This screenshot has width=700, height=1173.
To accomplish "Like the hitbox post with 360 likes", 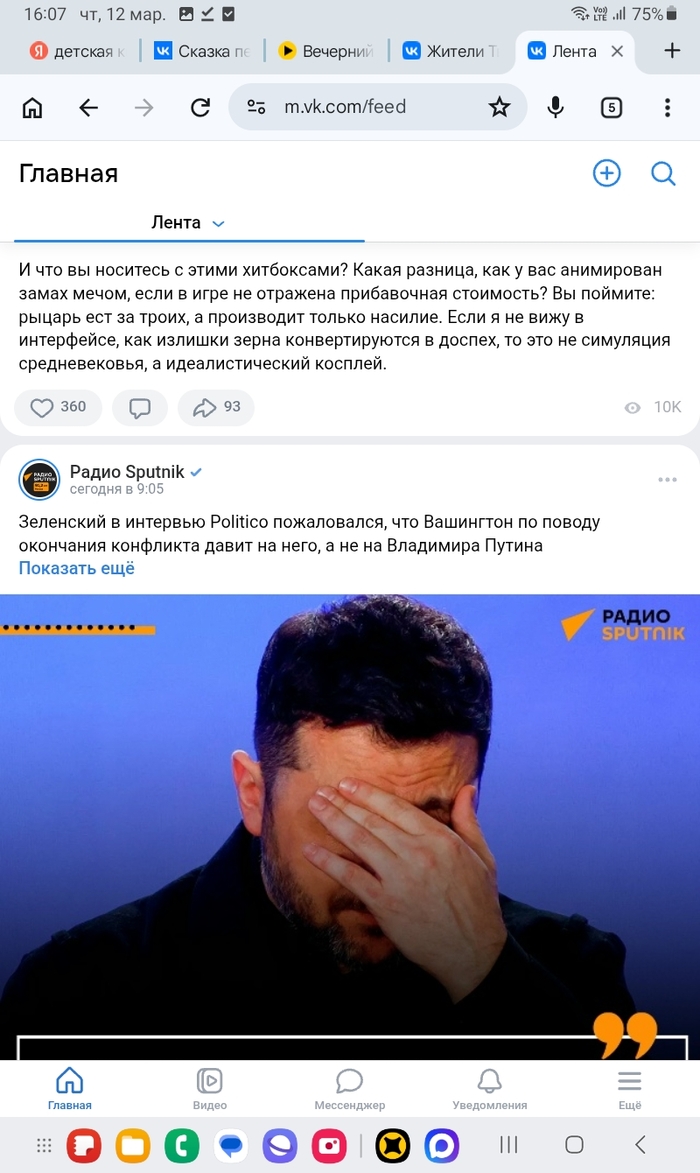I will [58, 407].
